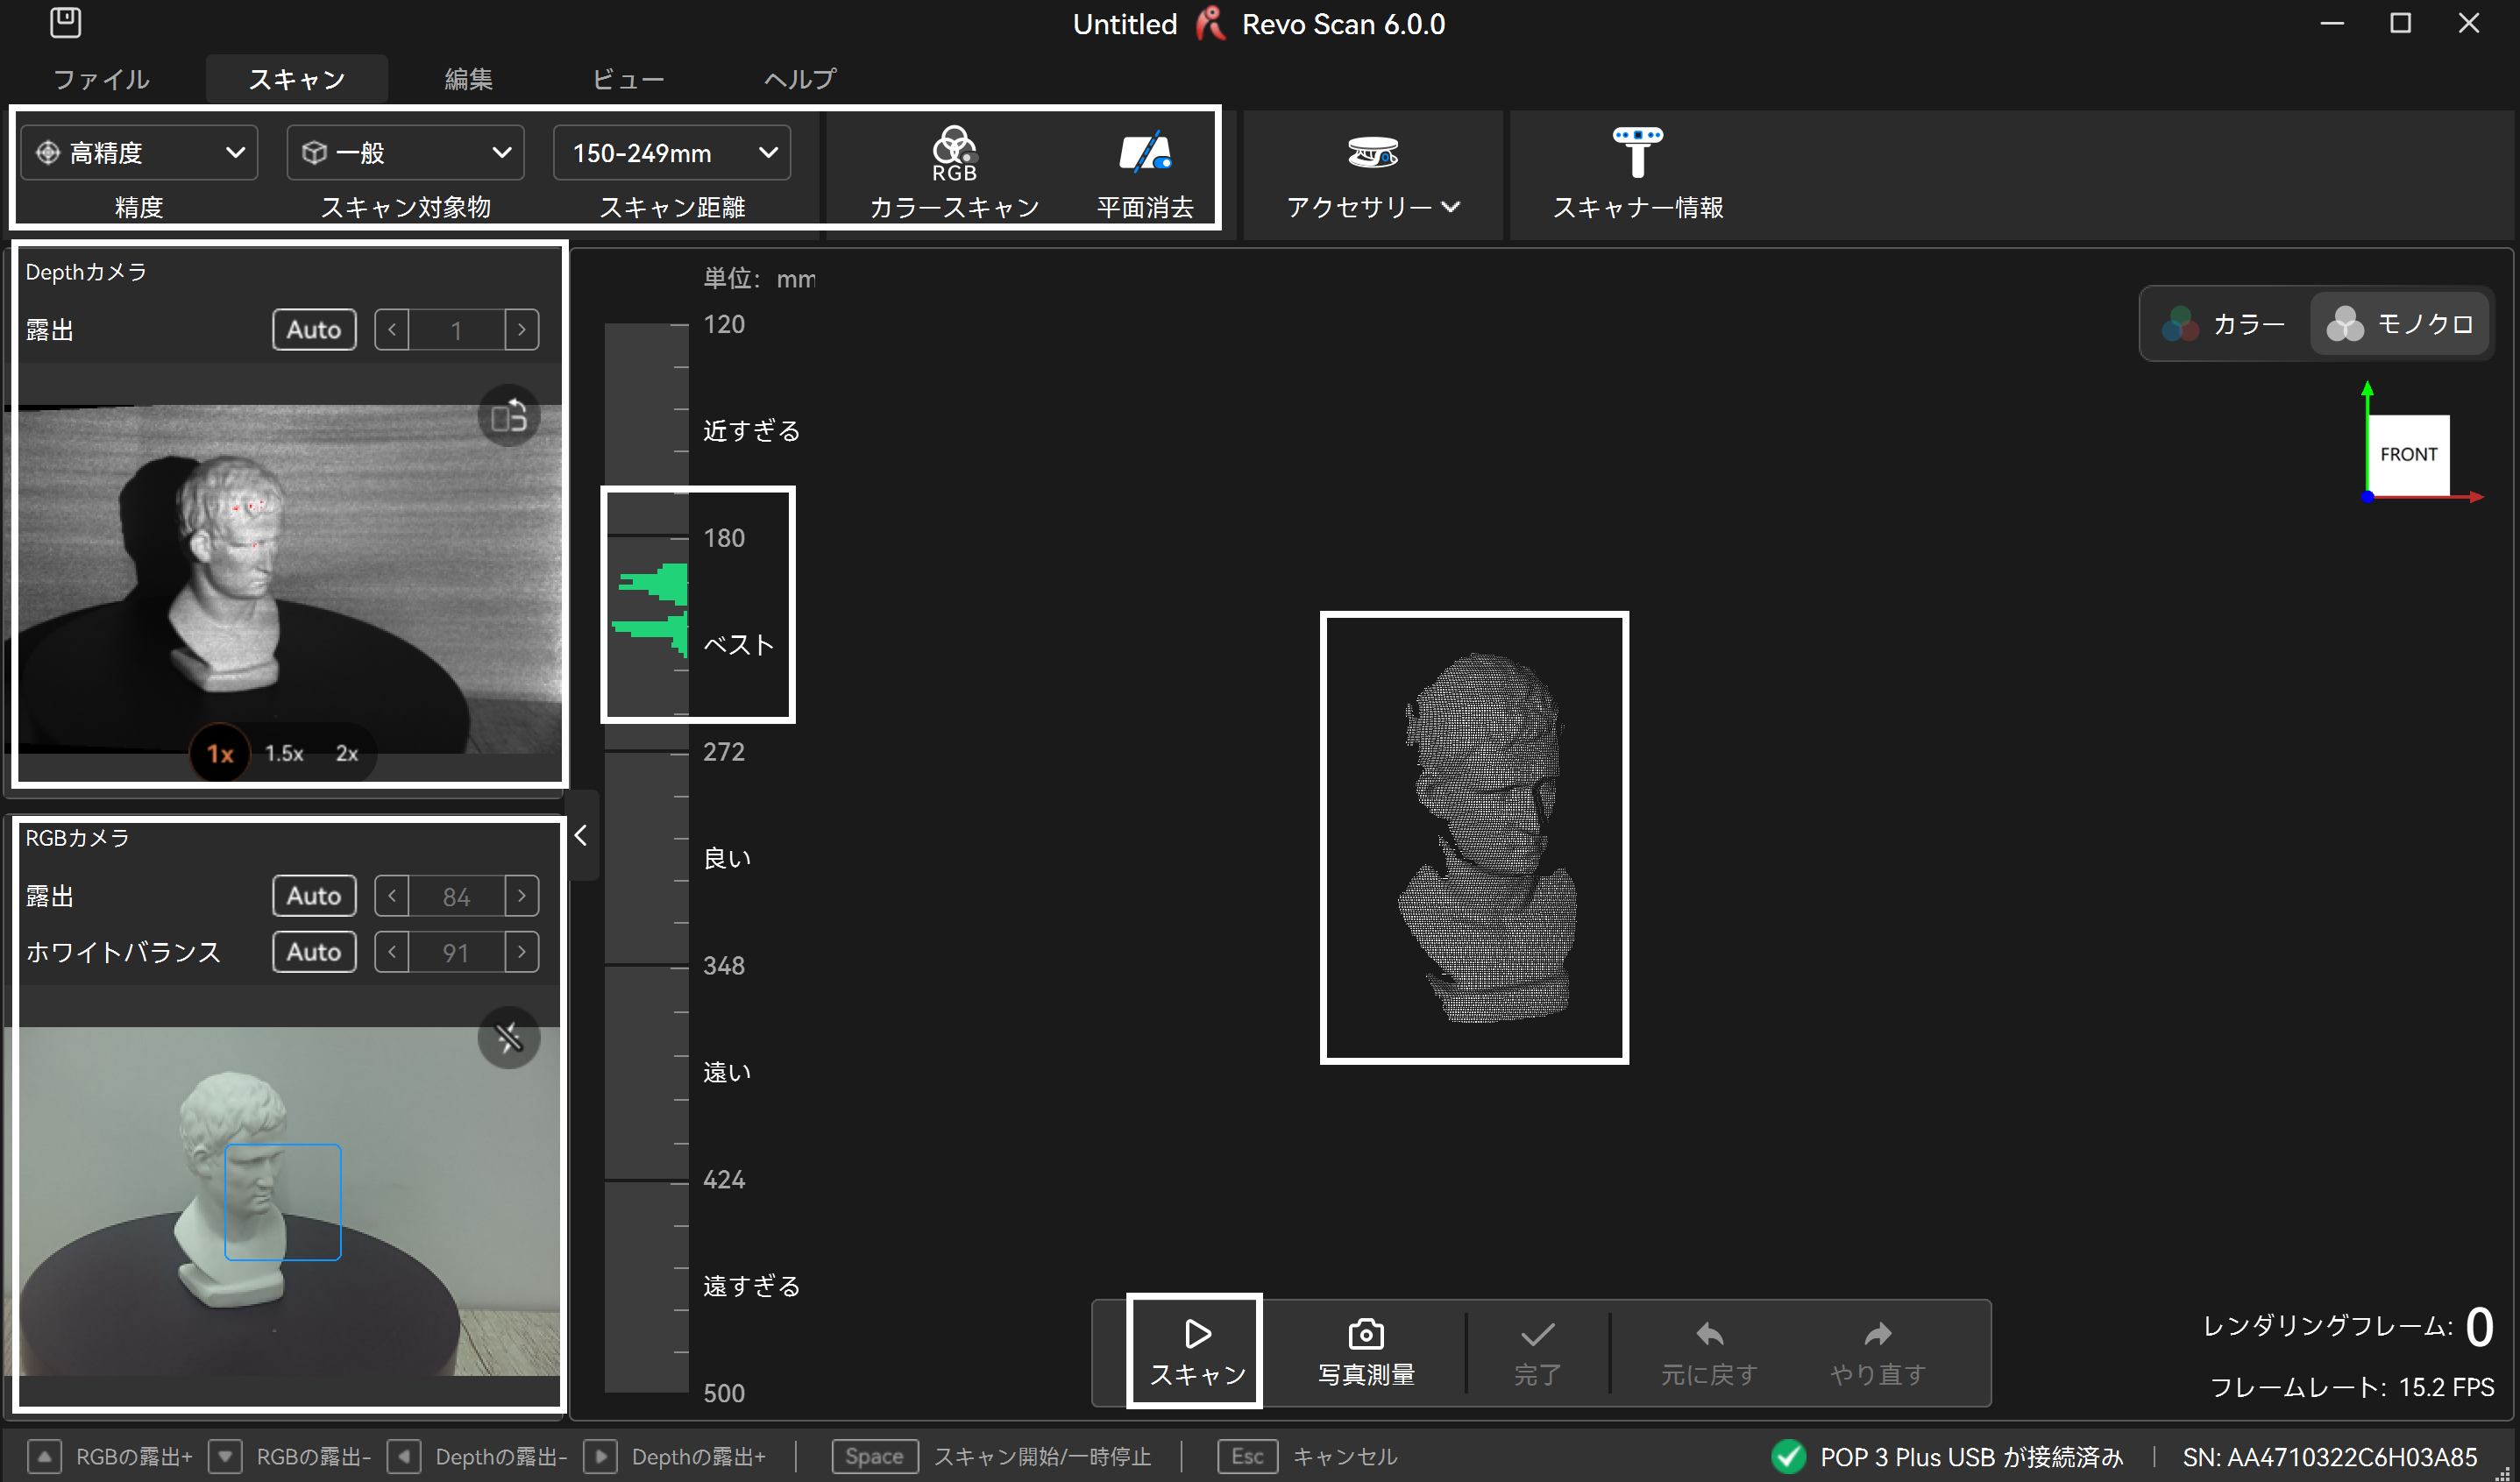The image size is (2520, 1482).
Task: Toggle RGB white balance Auto
Action: coord(314,952)
